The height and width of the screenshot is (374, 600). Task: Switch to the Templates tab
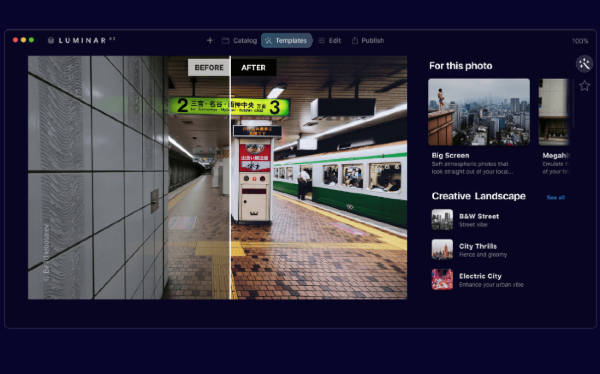[287, 41]
